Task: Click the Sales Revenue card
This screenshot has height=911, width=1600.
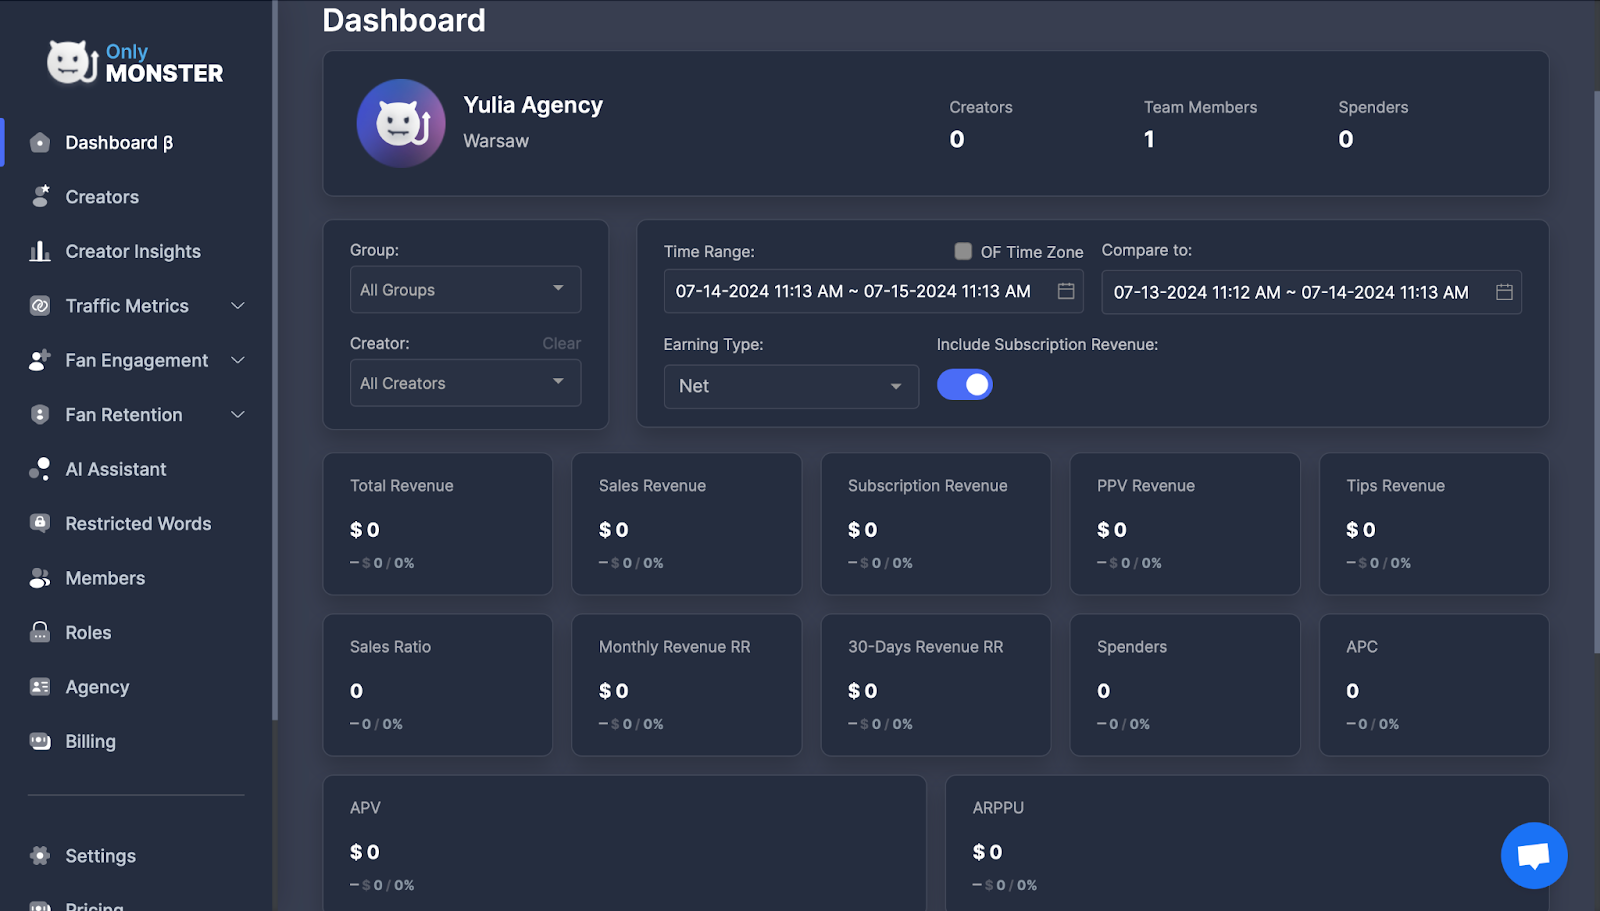Action: tap(686, 524)
